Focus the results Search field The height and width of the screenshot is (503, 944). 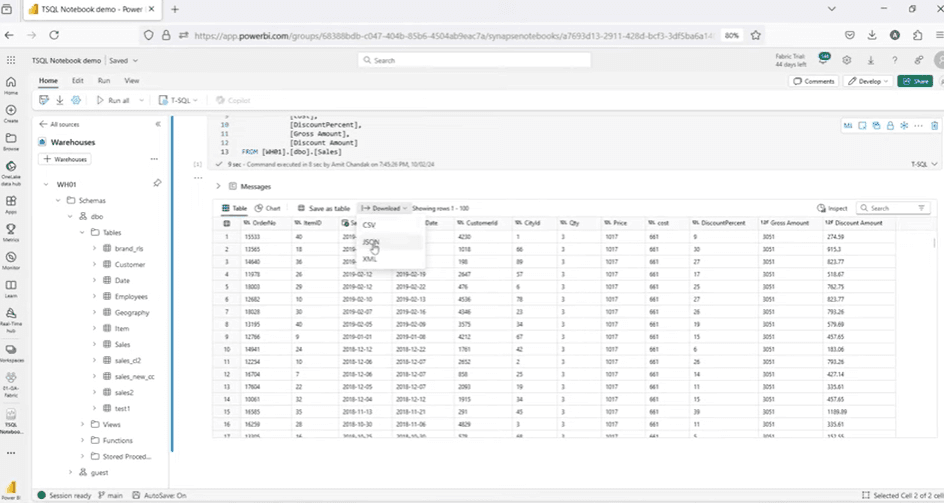[893, 208]
